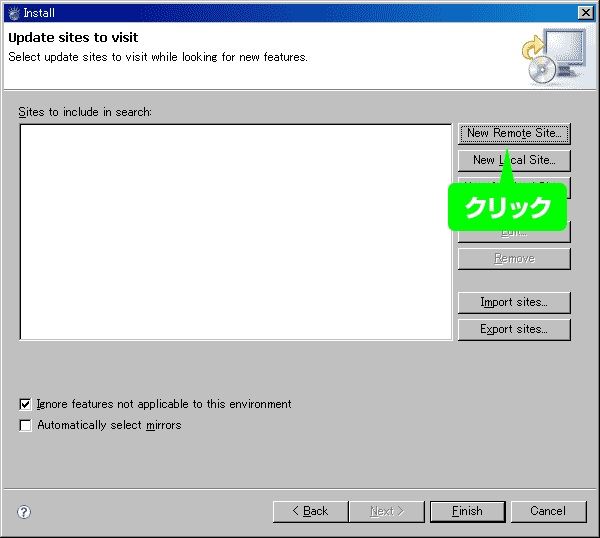Cancel the Install dialog
600x538 pixels.
pyautogui.click(x=548, y=511)
